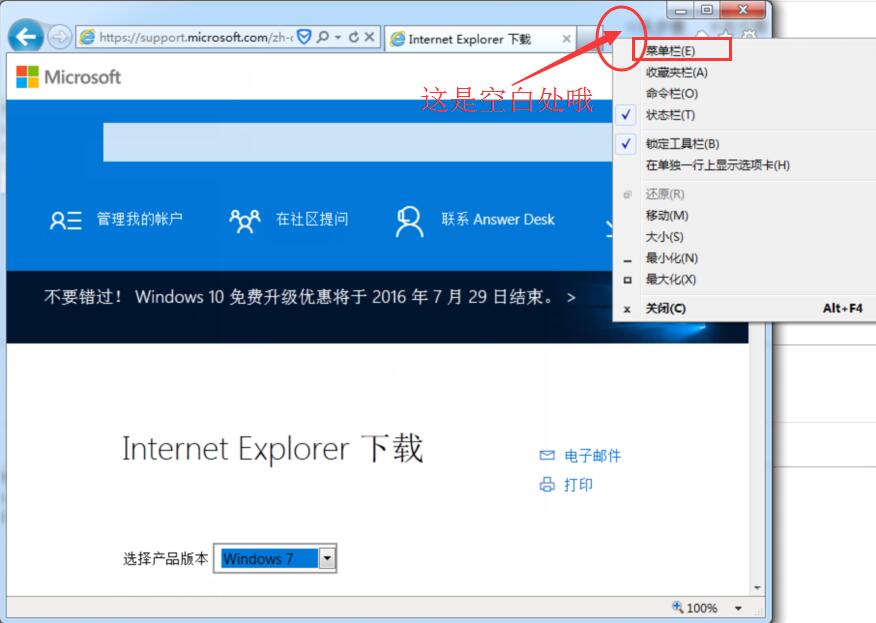The width and height of the screenshot is (876, 623).
Task: Choose 关闭(C) Alt+F4 in the context menu
Action: click(x=746, y=308)
